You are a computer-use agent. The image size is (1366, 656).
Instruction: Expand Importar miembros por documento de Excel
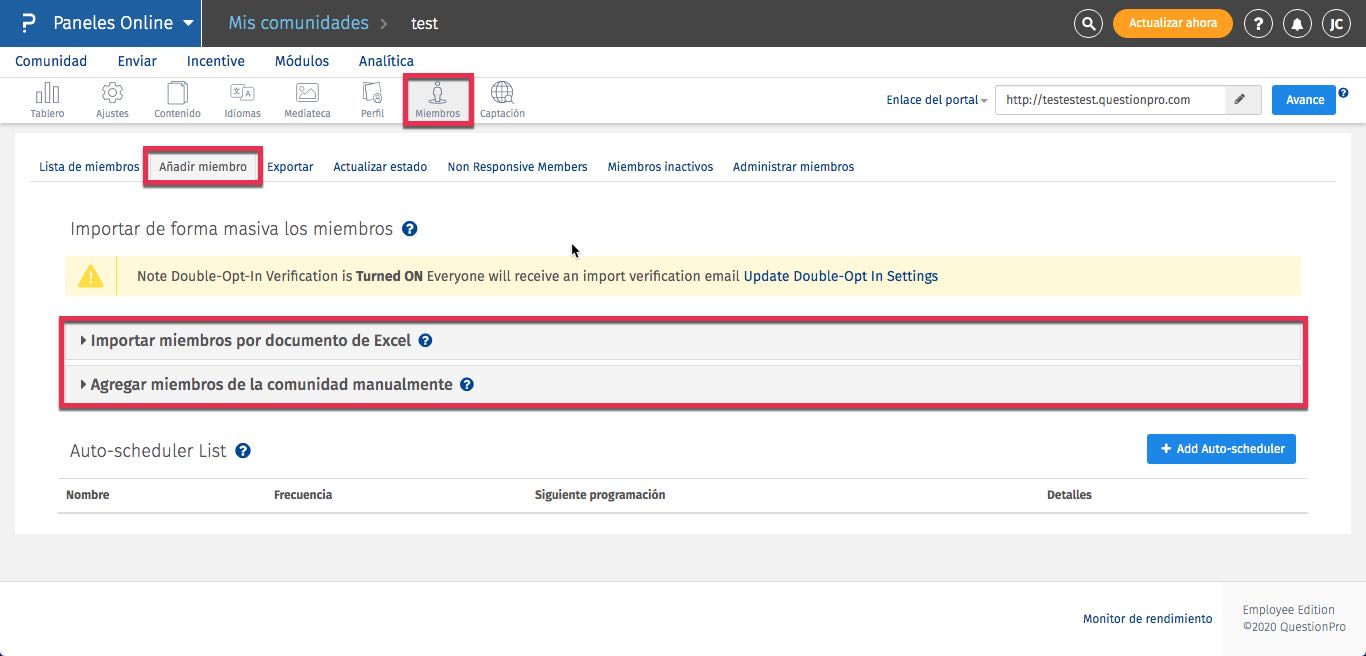coord(251,341)
